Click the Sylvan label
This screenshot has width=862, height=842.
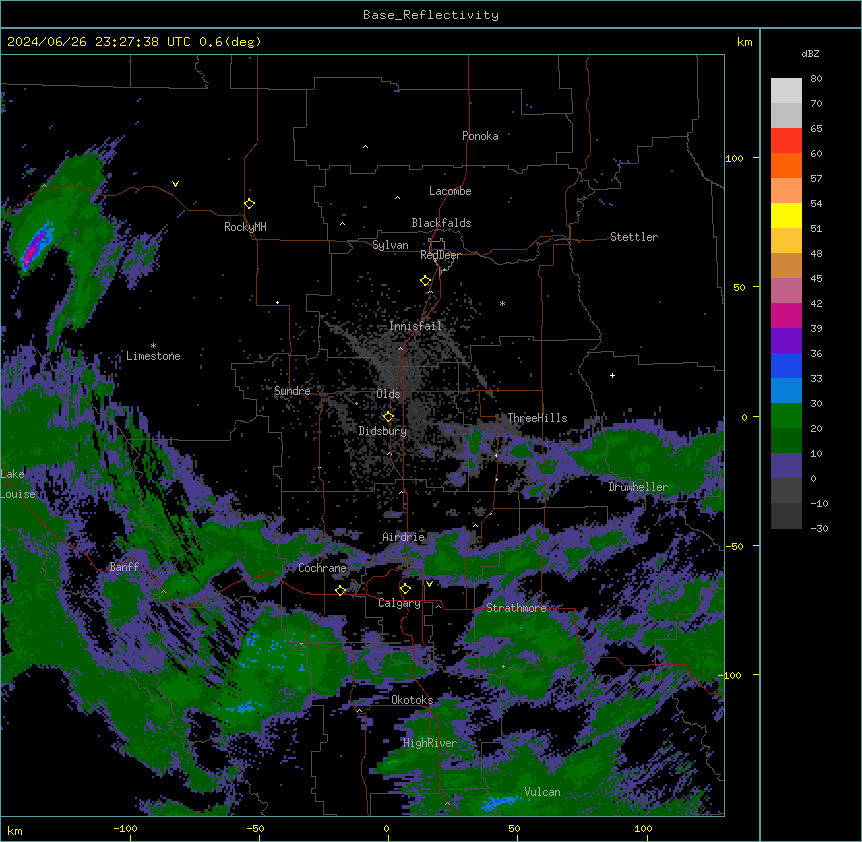click(390, 245)
